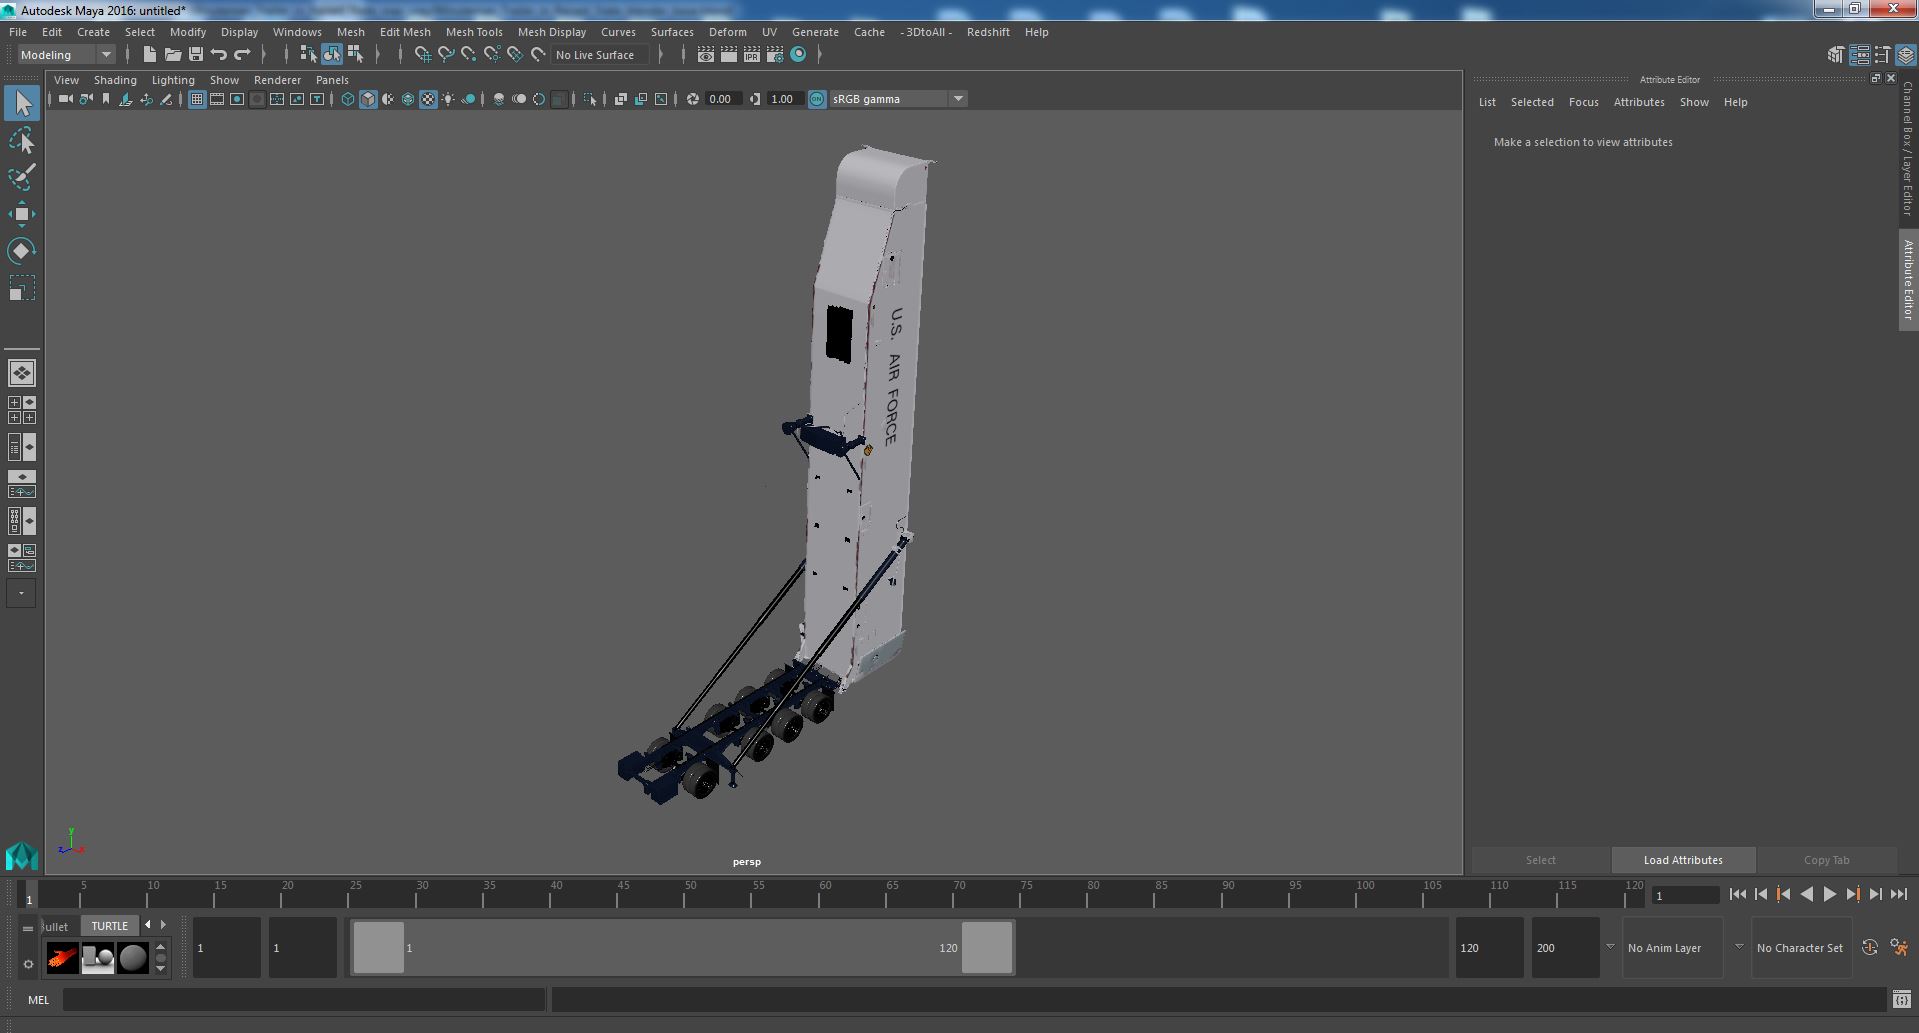Image resolution: width=1919 pixels, height=1033 pixels.
Task: Open the sRGB gamma view transform dropdown
Action: point(898,99)
